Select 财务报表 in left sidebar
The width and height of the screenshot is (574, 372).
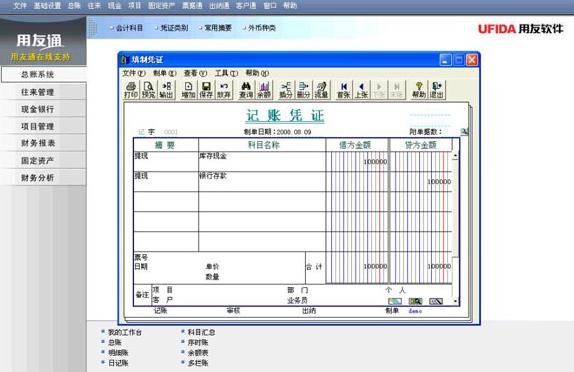(x=44, y=143)
